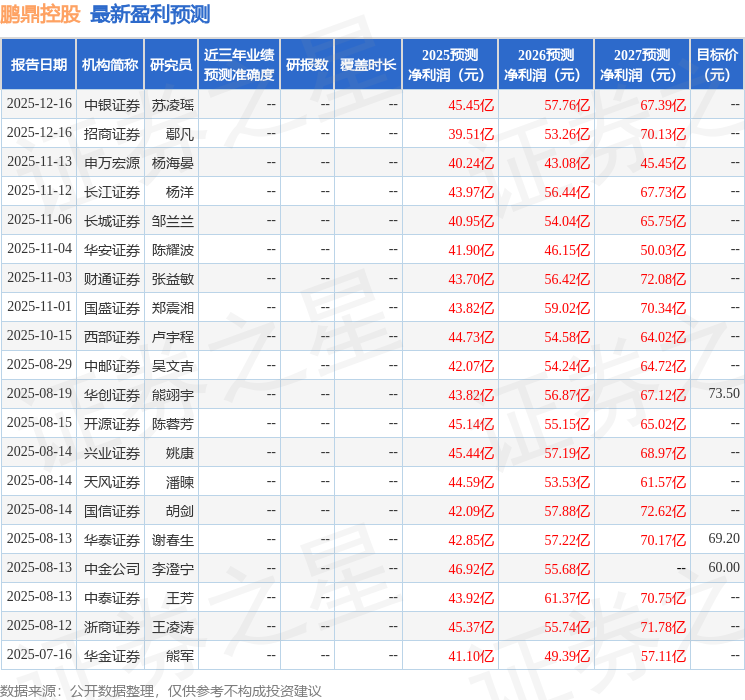This screenshot has width=745, height=700.
Task: Click the 2026 forecast value 59.02亿
Action: (567, 308)
